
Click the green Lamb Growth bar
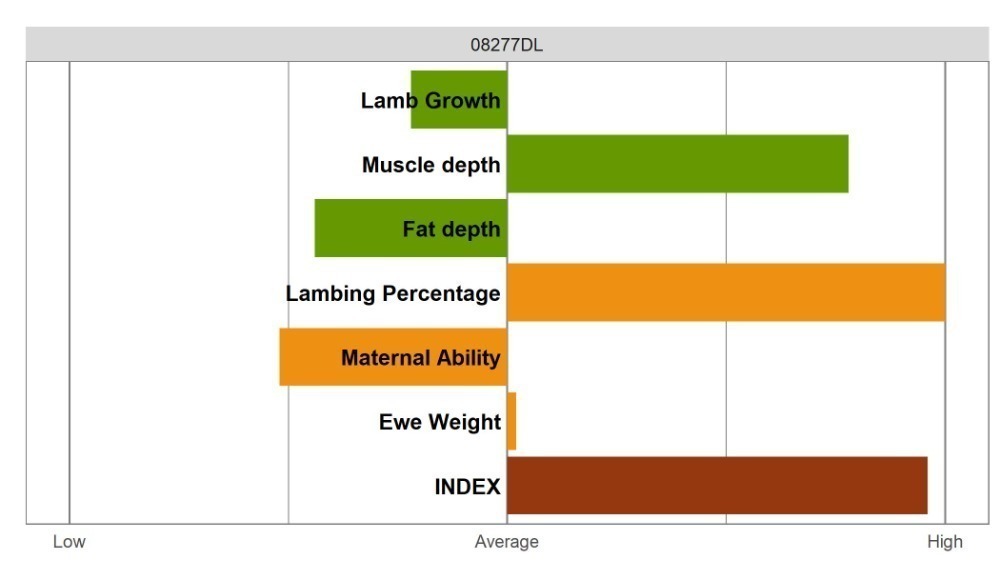pos(459,78)
